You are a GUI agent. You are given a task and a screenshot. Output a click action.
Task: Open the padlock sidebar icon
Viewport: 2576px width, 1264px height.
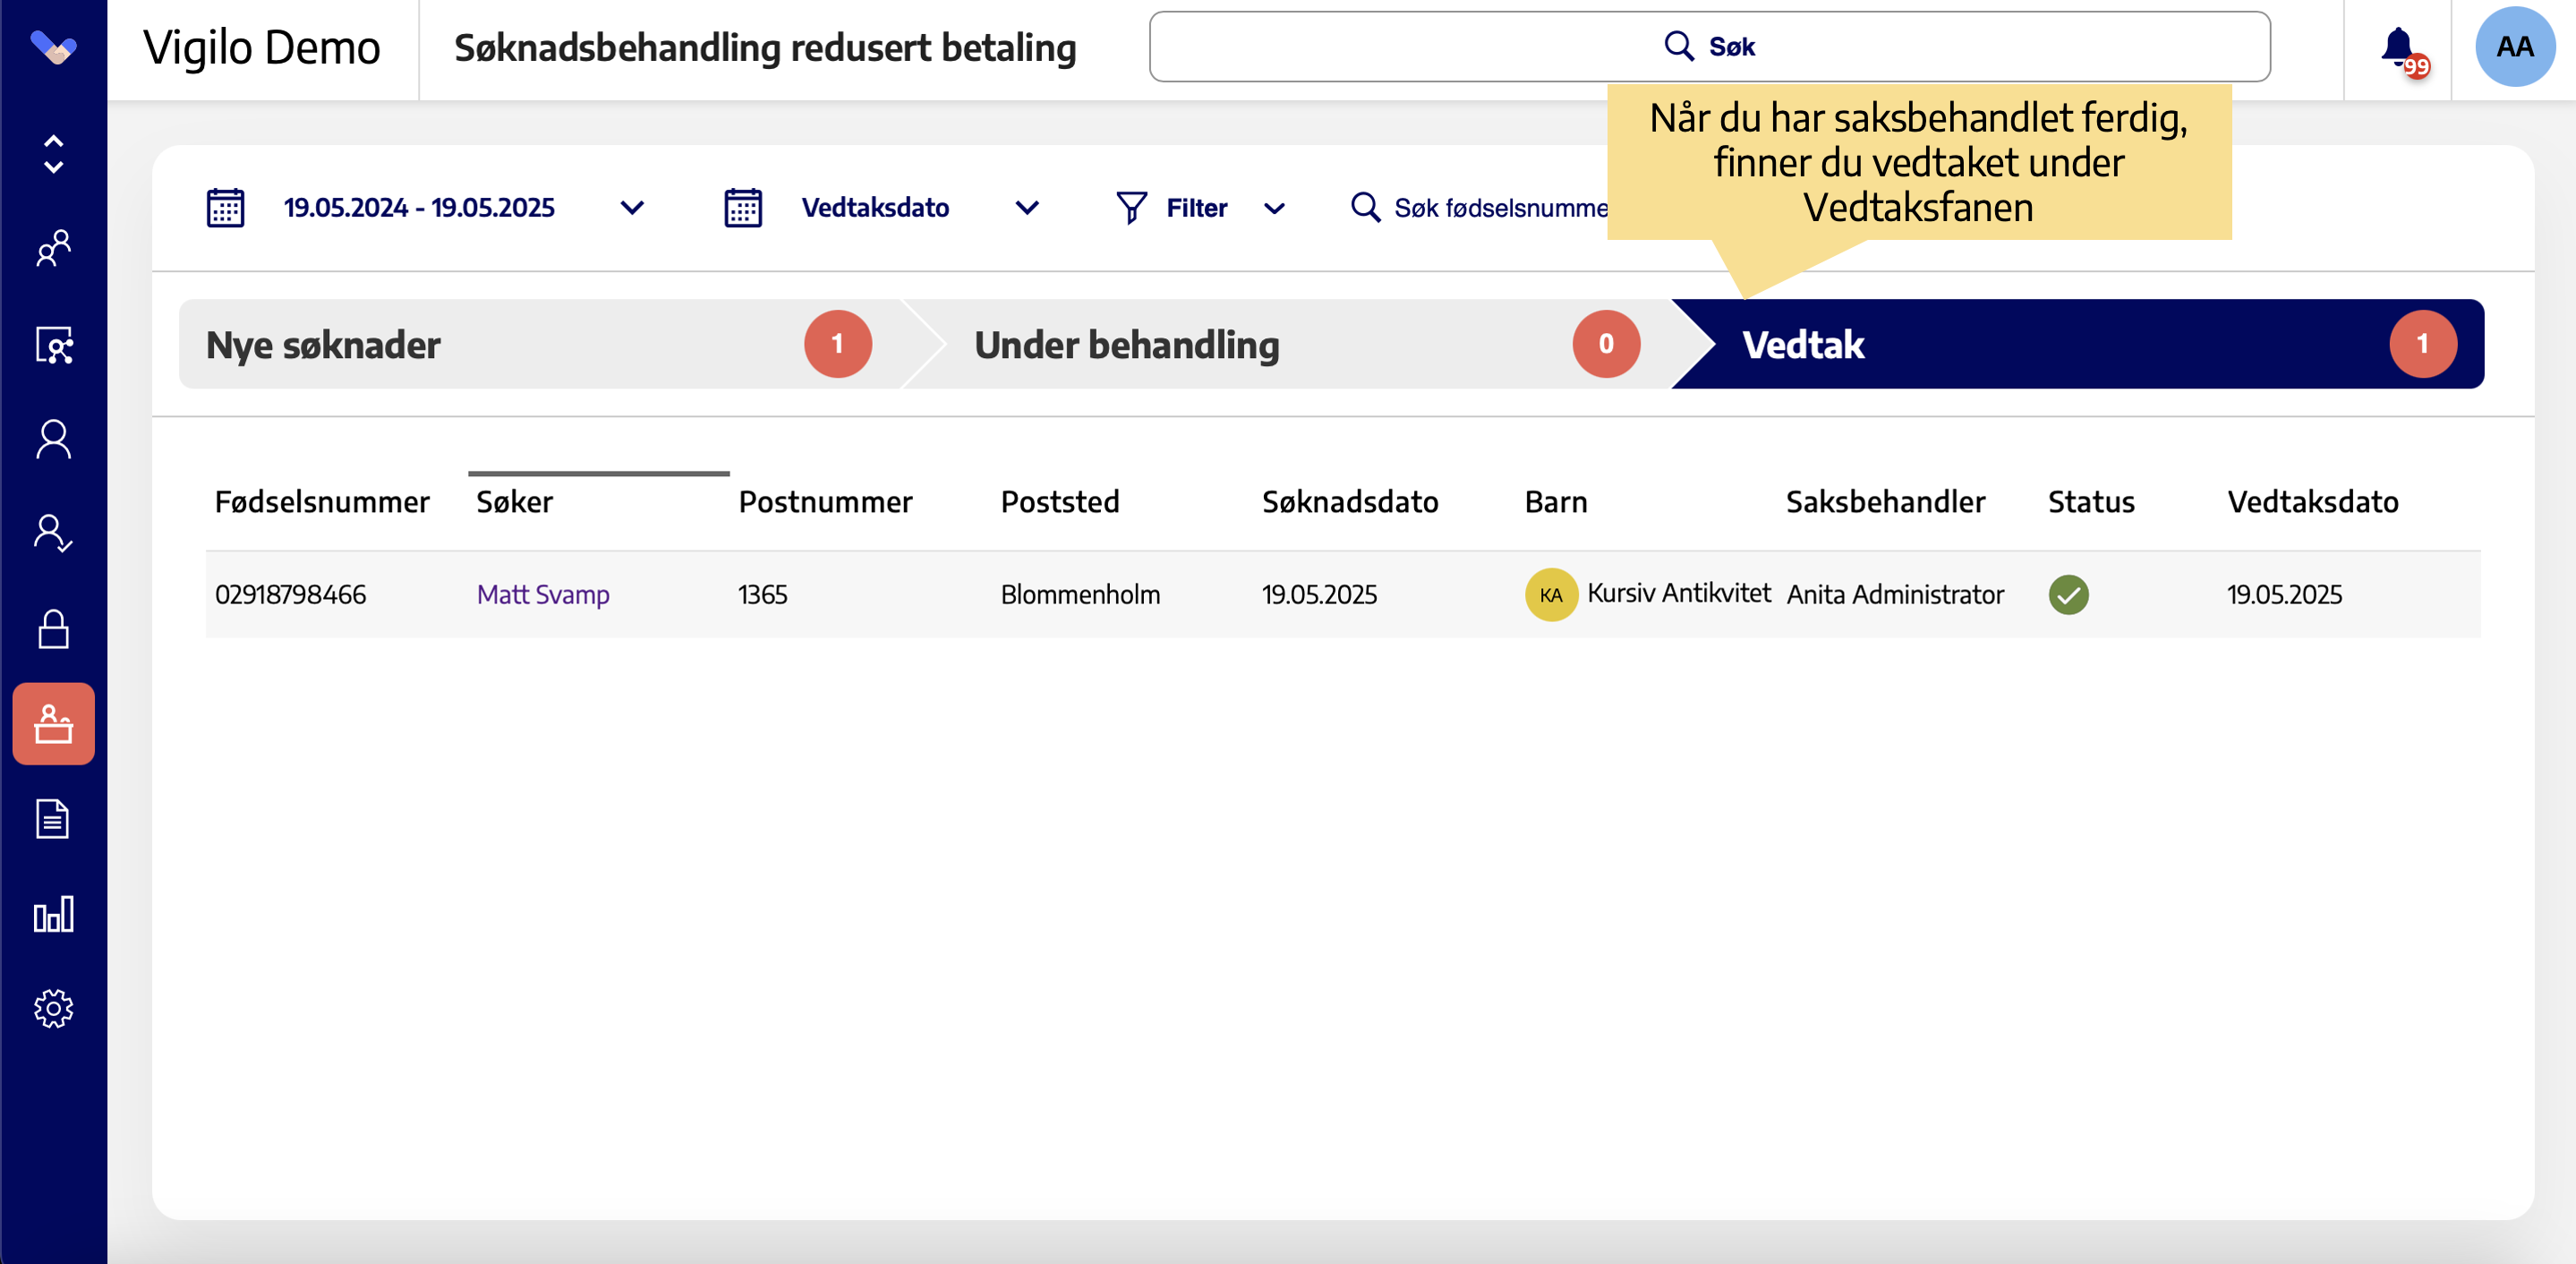tap(53, 629)
